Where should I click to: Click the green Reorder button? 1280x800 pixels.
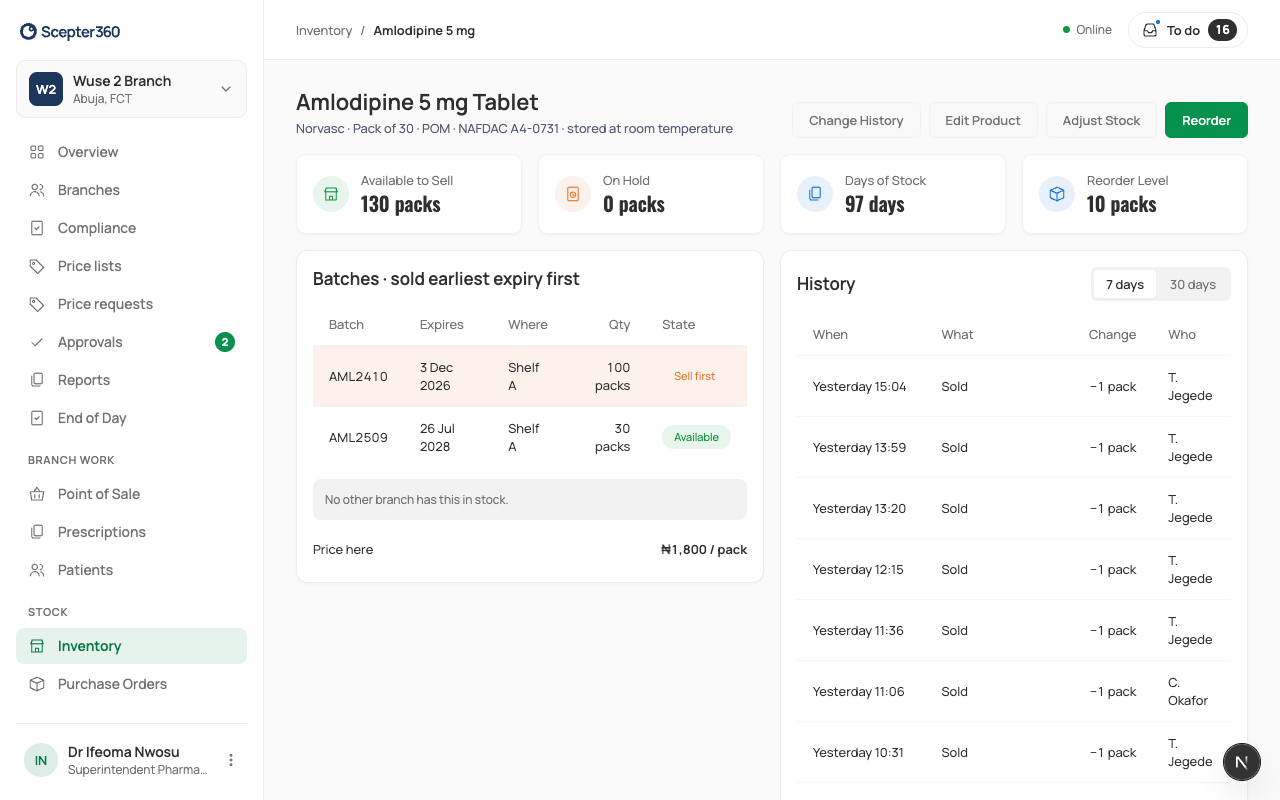pos(1206,120)
